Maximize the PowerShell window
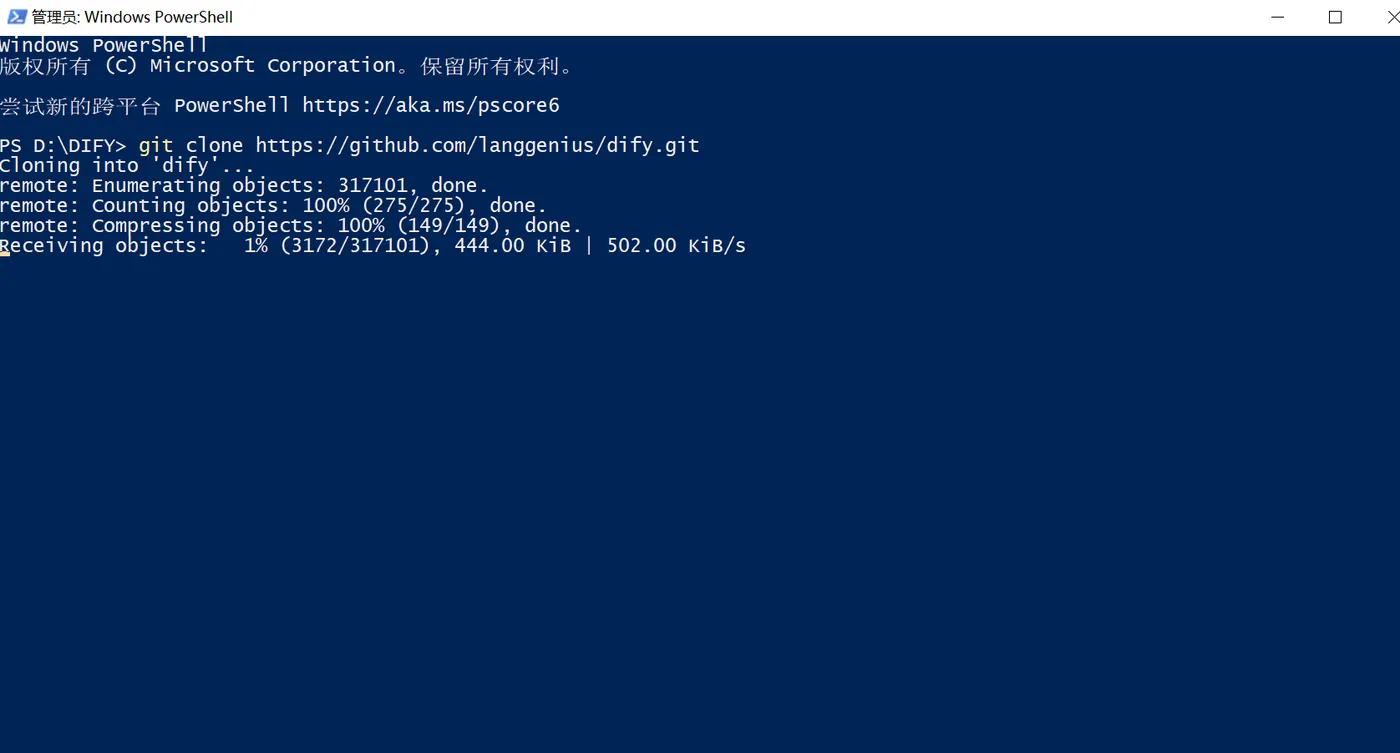Screen dimensions: 1400x753 coord(1335,17)
